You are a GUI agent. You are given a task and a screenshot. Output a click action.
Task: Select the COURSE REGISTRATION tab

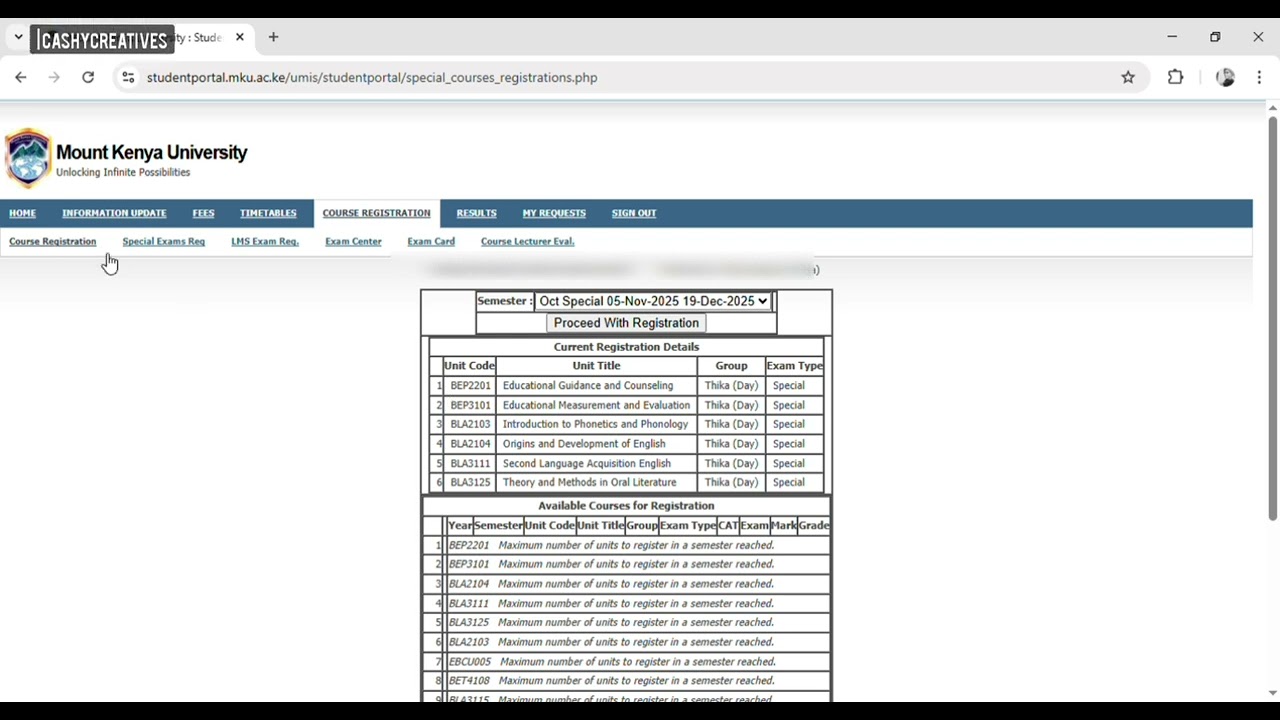[x=376, y=213]
